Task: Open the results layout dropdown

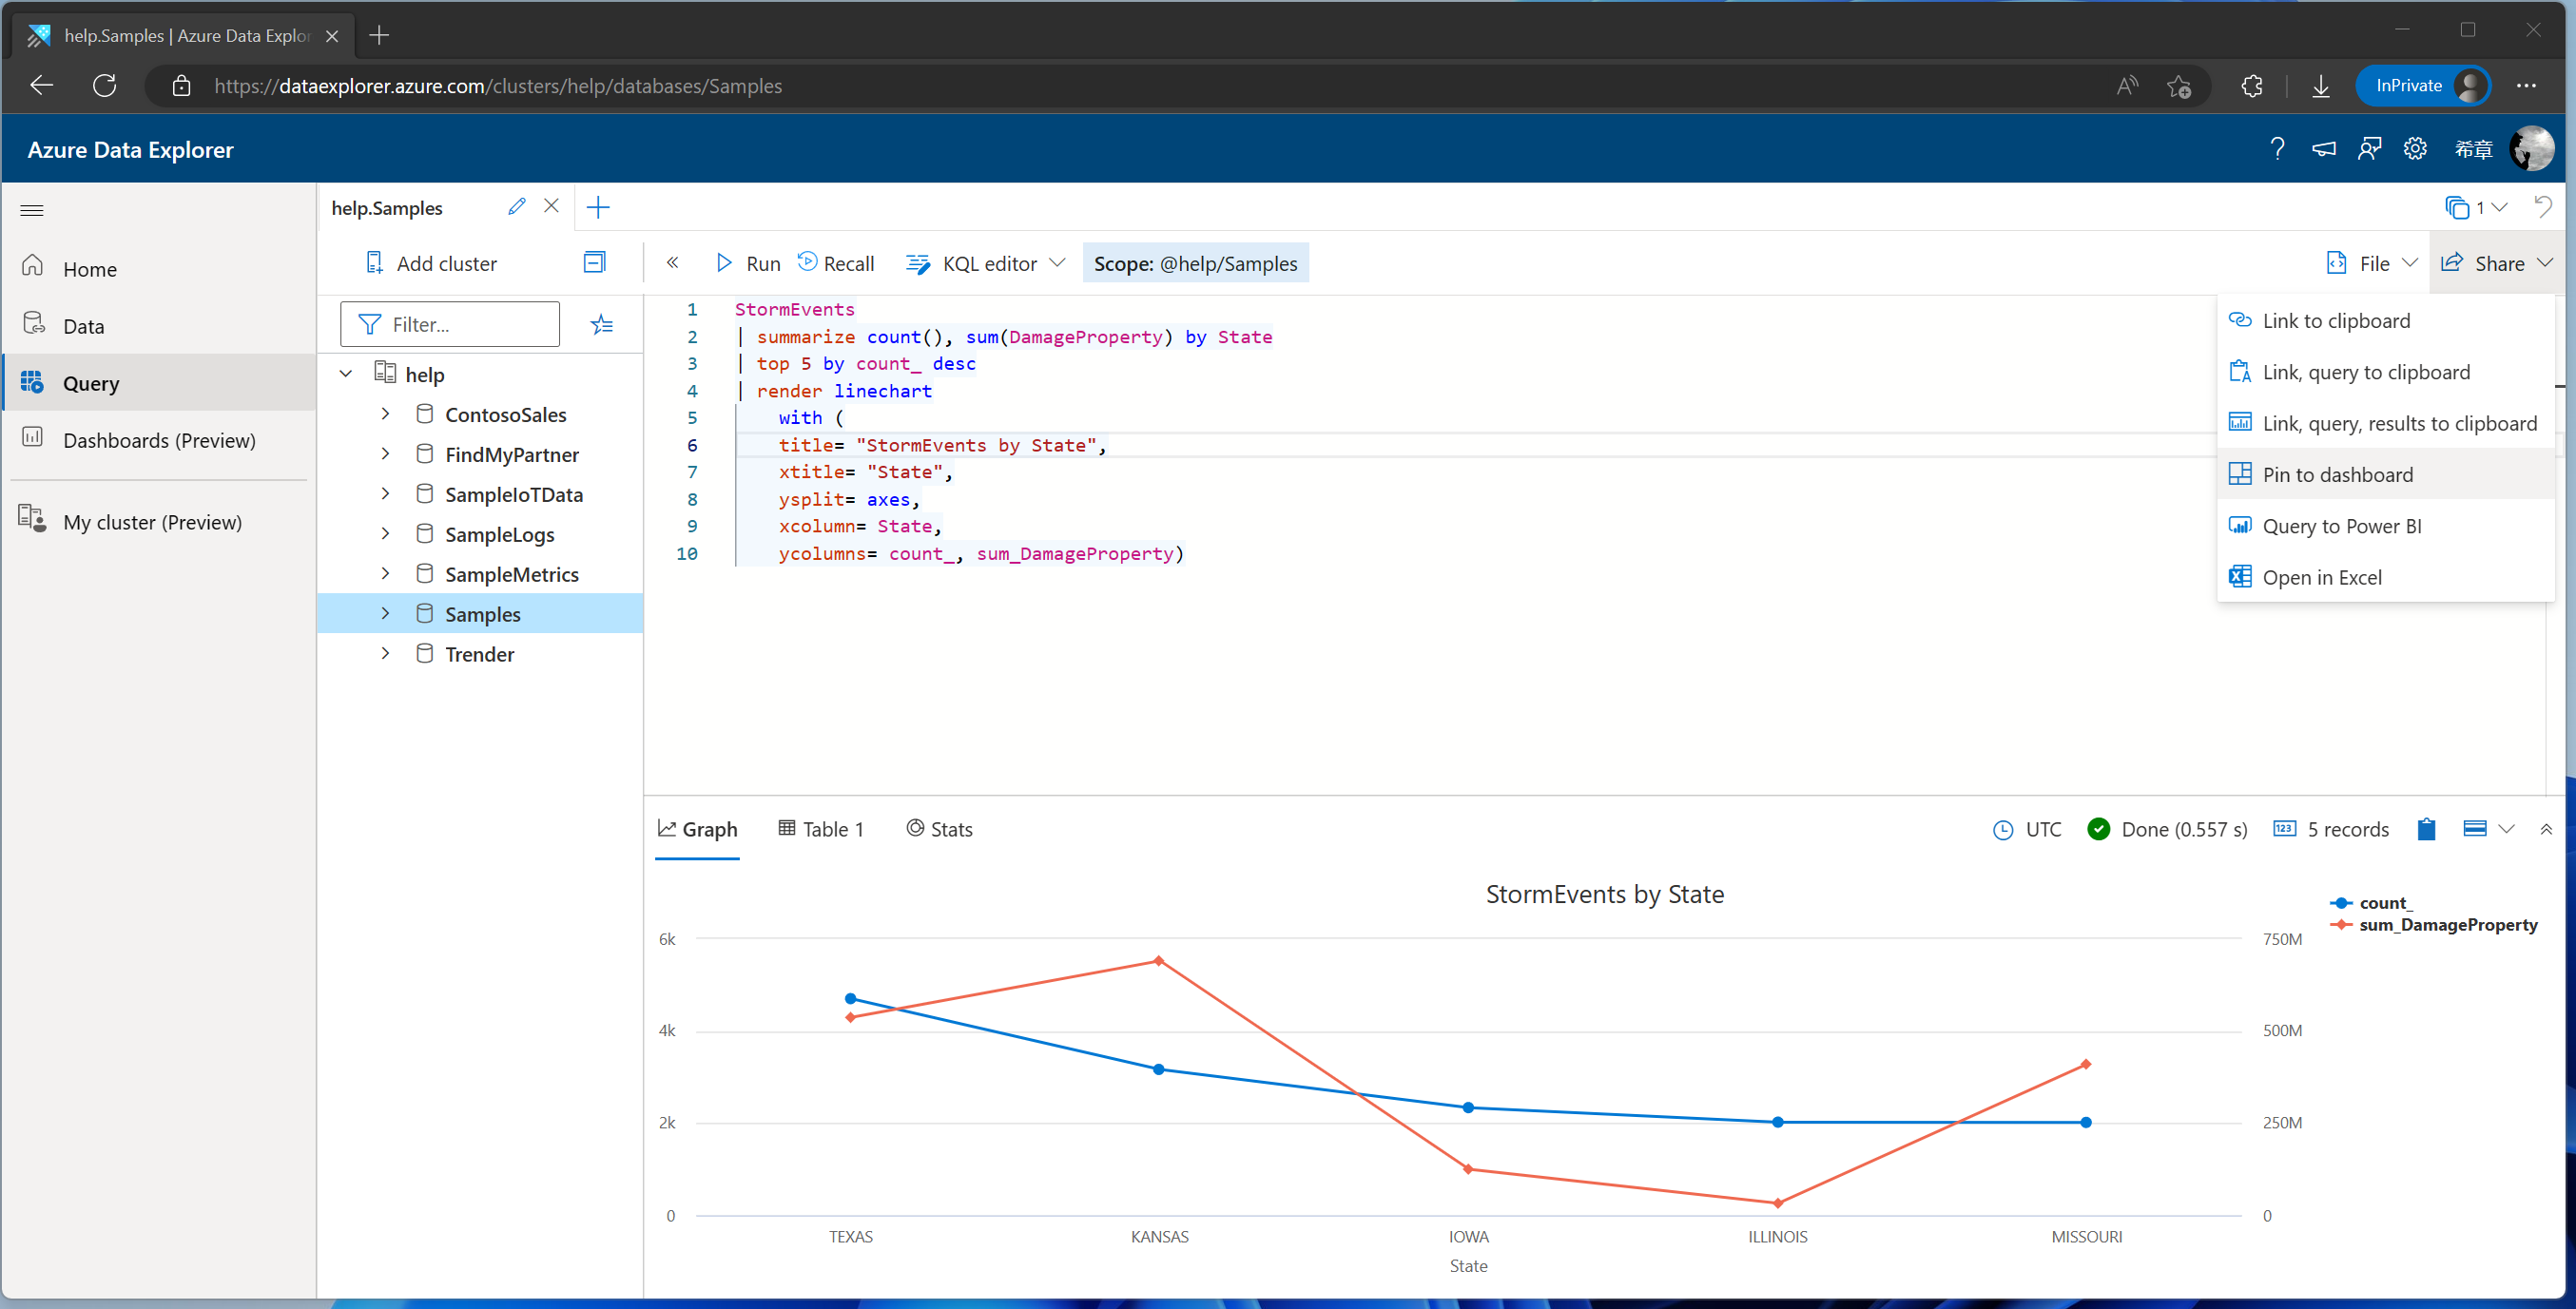Action: point(2488,828)
